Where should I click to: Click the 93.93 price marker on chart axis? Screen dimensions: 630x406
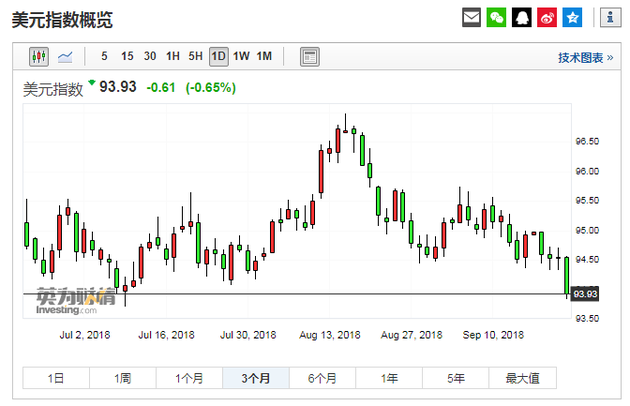(x=585, y=294)
